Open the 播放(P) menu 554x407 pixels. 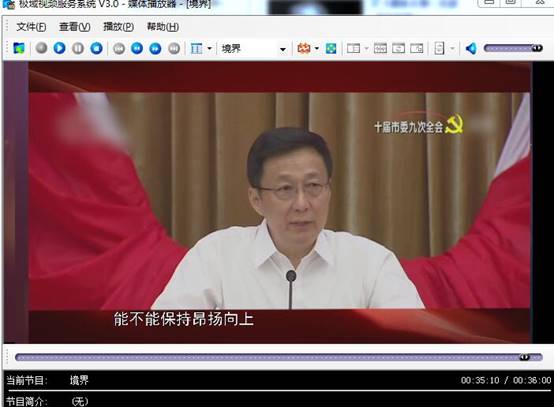coord(118,26)
